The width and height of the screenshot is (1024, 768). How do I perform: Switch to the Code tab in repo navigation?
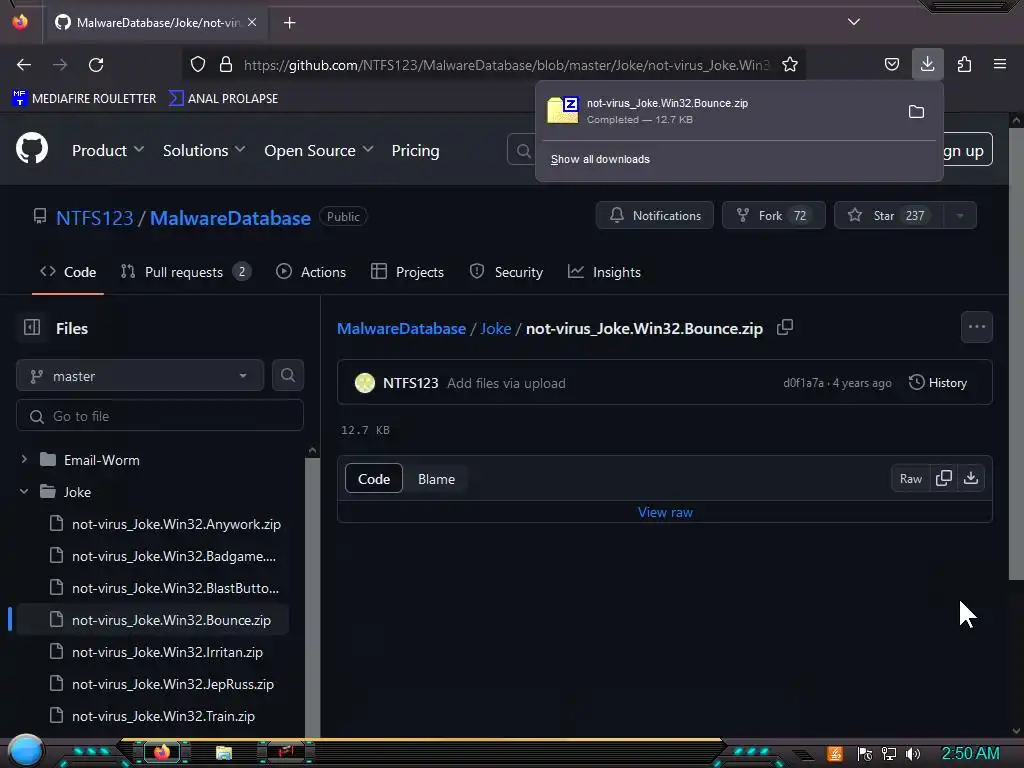(x=68, y=272)
